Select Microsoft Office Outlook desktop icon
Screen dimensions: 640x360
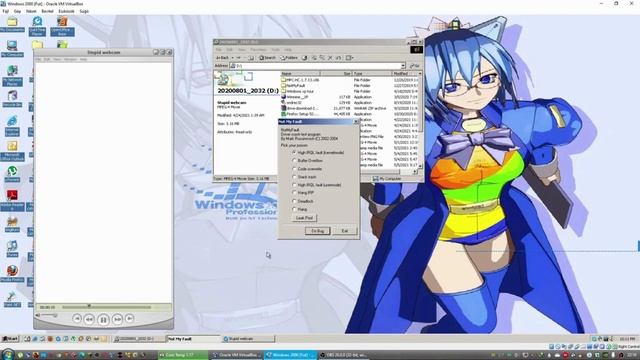12,151
